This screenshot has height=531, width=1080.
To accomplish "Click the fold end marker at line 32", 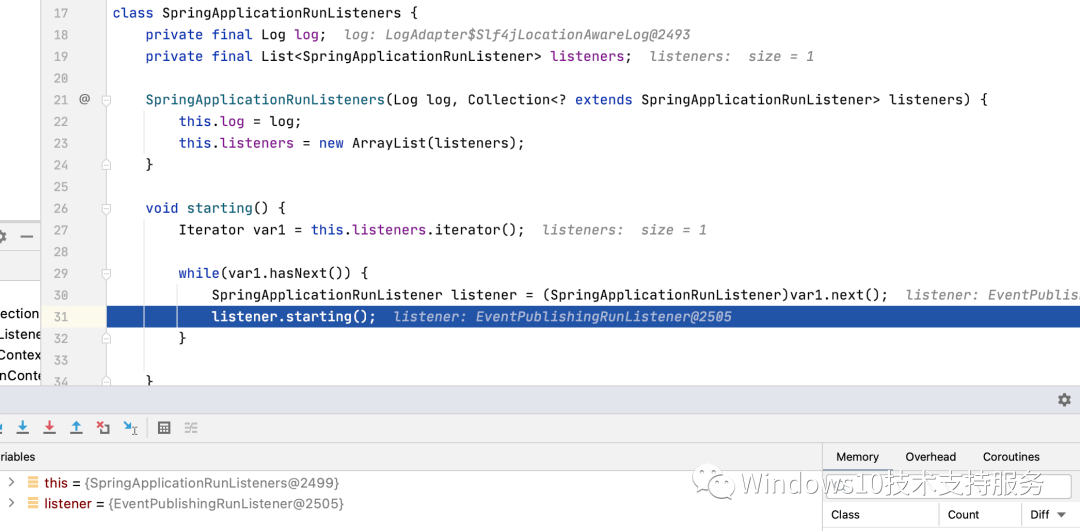I will pyautogui.click(x=106, y=338).
